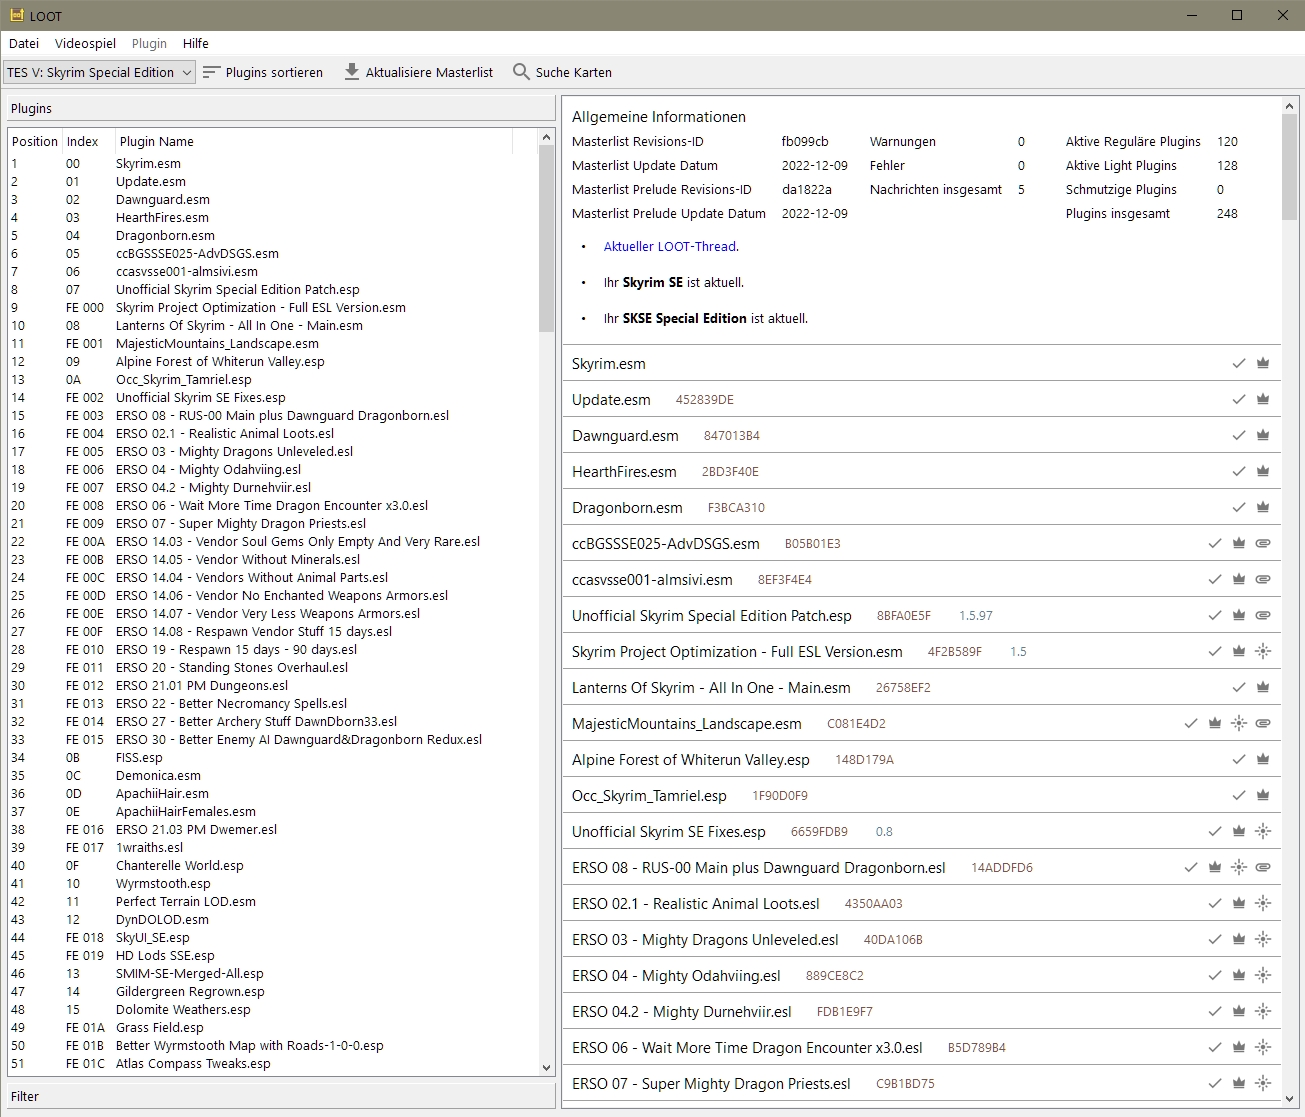Click the Plugin Name column header
The image size is (1305, 1117).
pos(157,141)
